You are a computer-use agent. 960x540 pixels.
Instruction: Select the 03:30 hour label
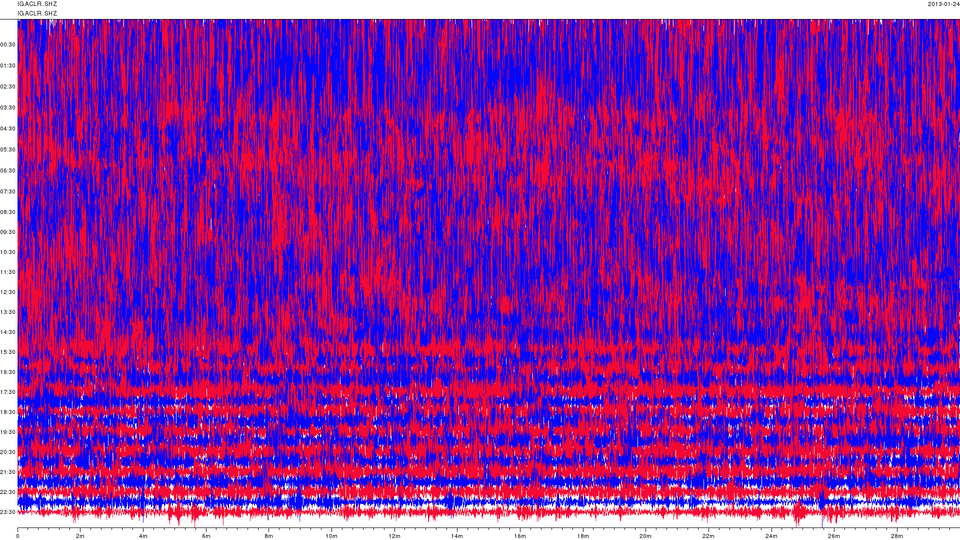coord(7,107)
